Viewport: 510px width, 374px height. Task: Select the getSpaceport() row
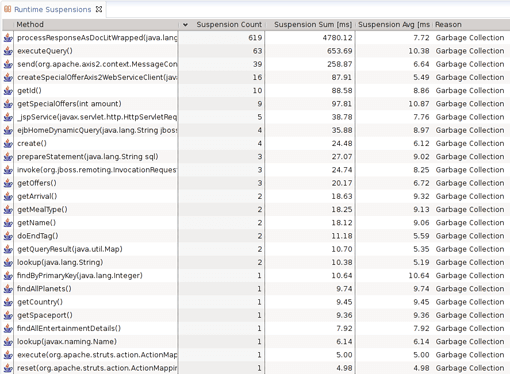click(x=256, y=315)
